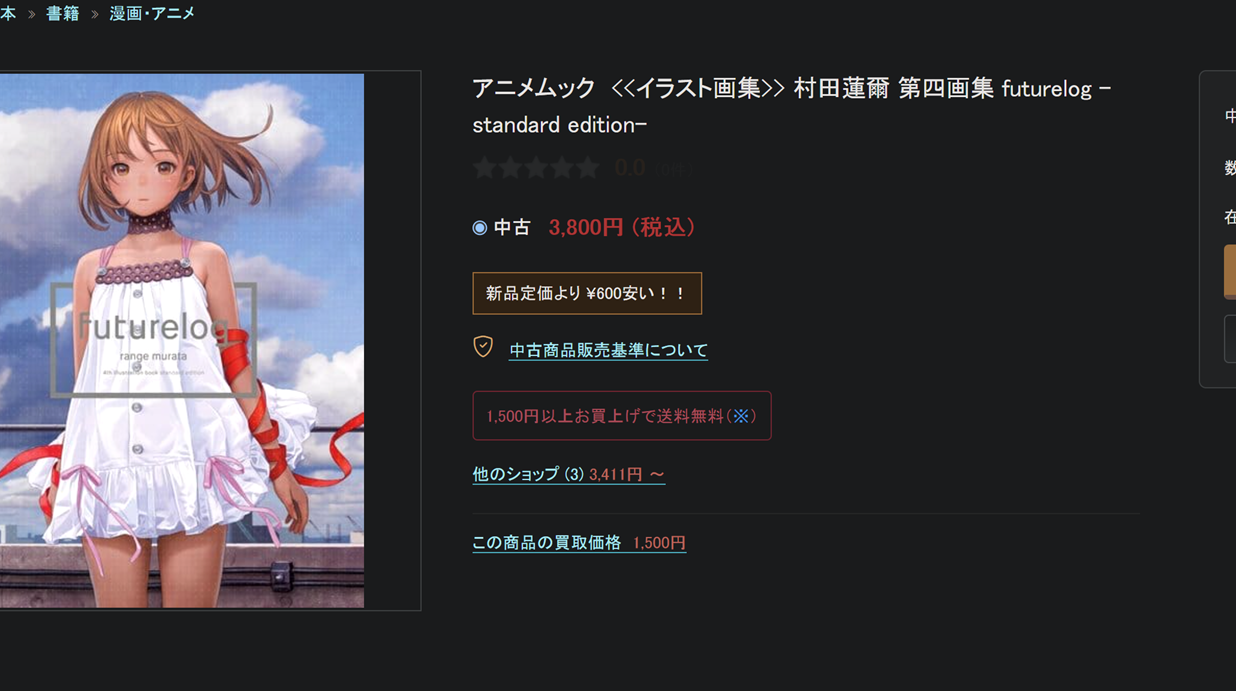The height and width of the screenshot is (691, 1236).
Task: Click the shield icon beside 中古商品販売基準
Action: coord(483,347)
